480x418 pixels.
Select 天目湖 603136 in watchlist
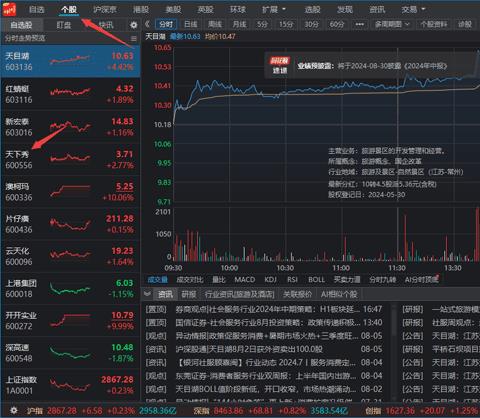click(x=70, y=61)
